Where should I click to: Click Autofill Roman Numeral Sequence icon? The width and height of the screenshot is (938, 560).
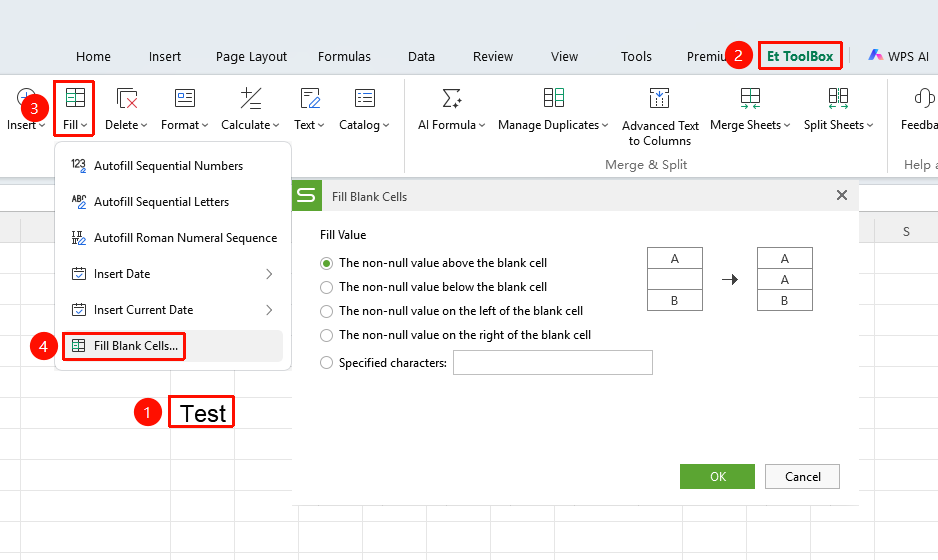(x=78, y=238)
